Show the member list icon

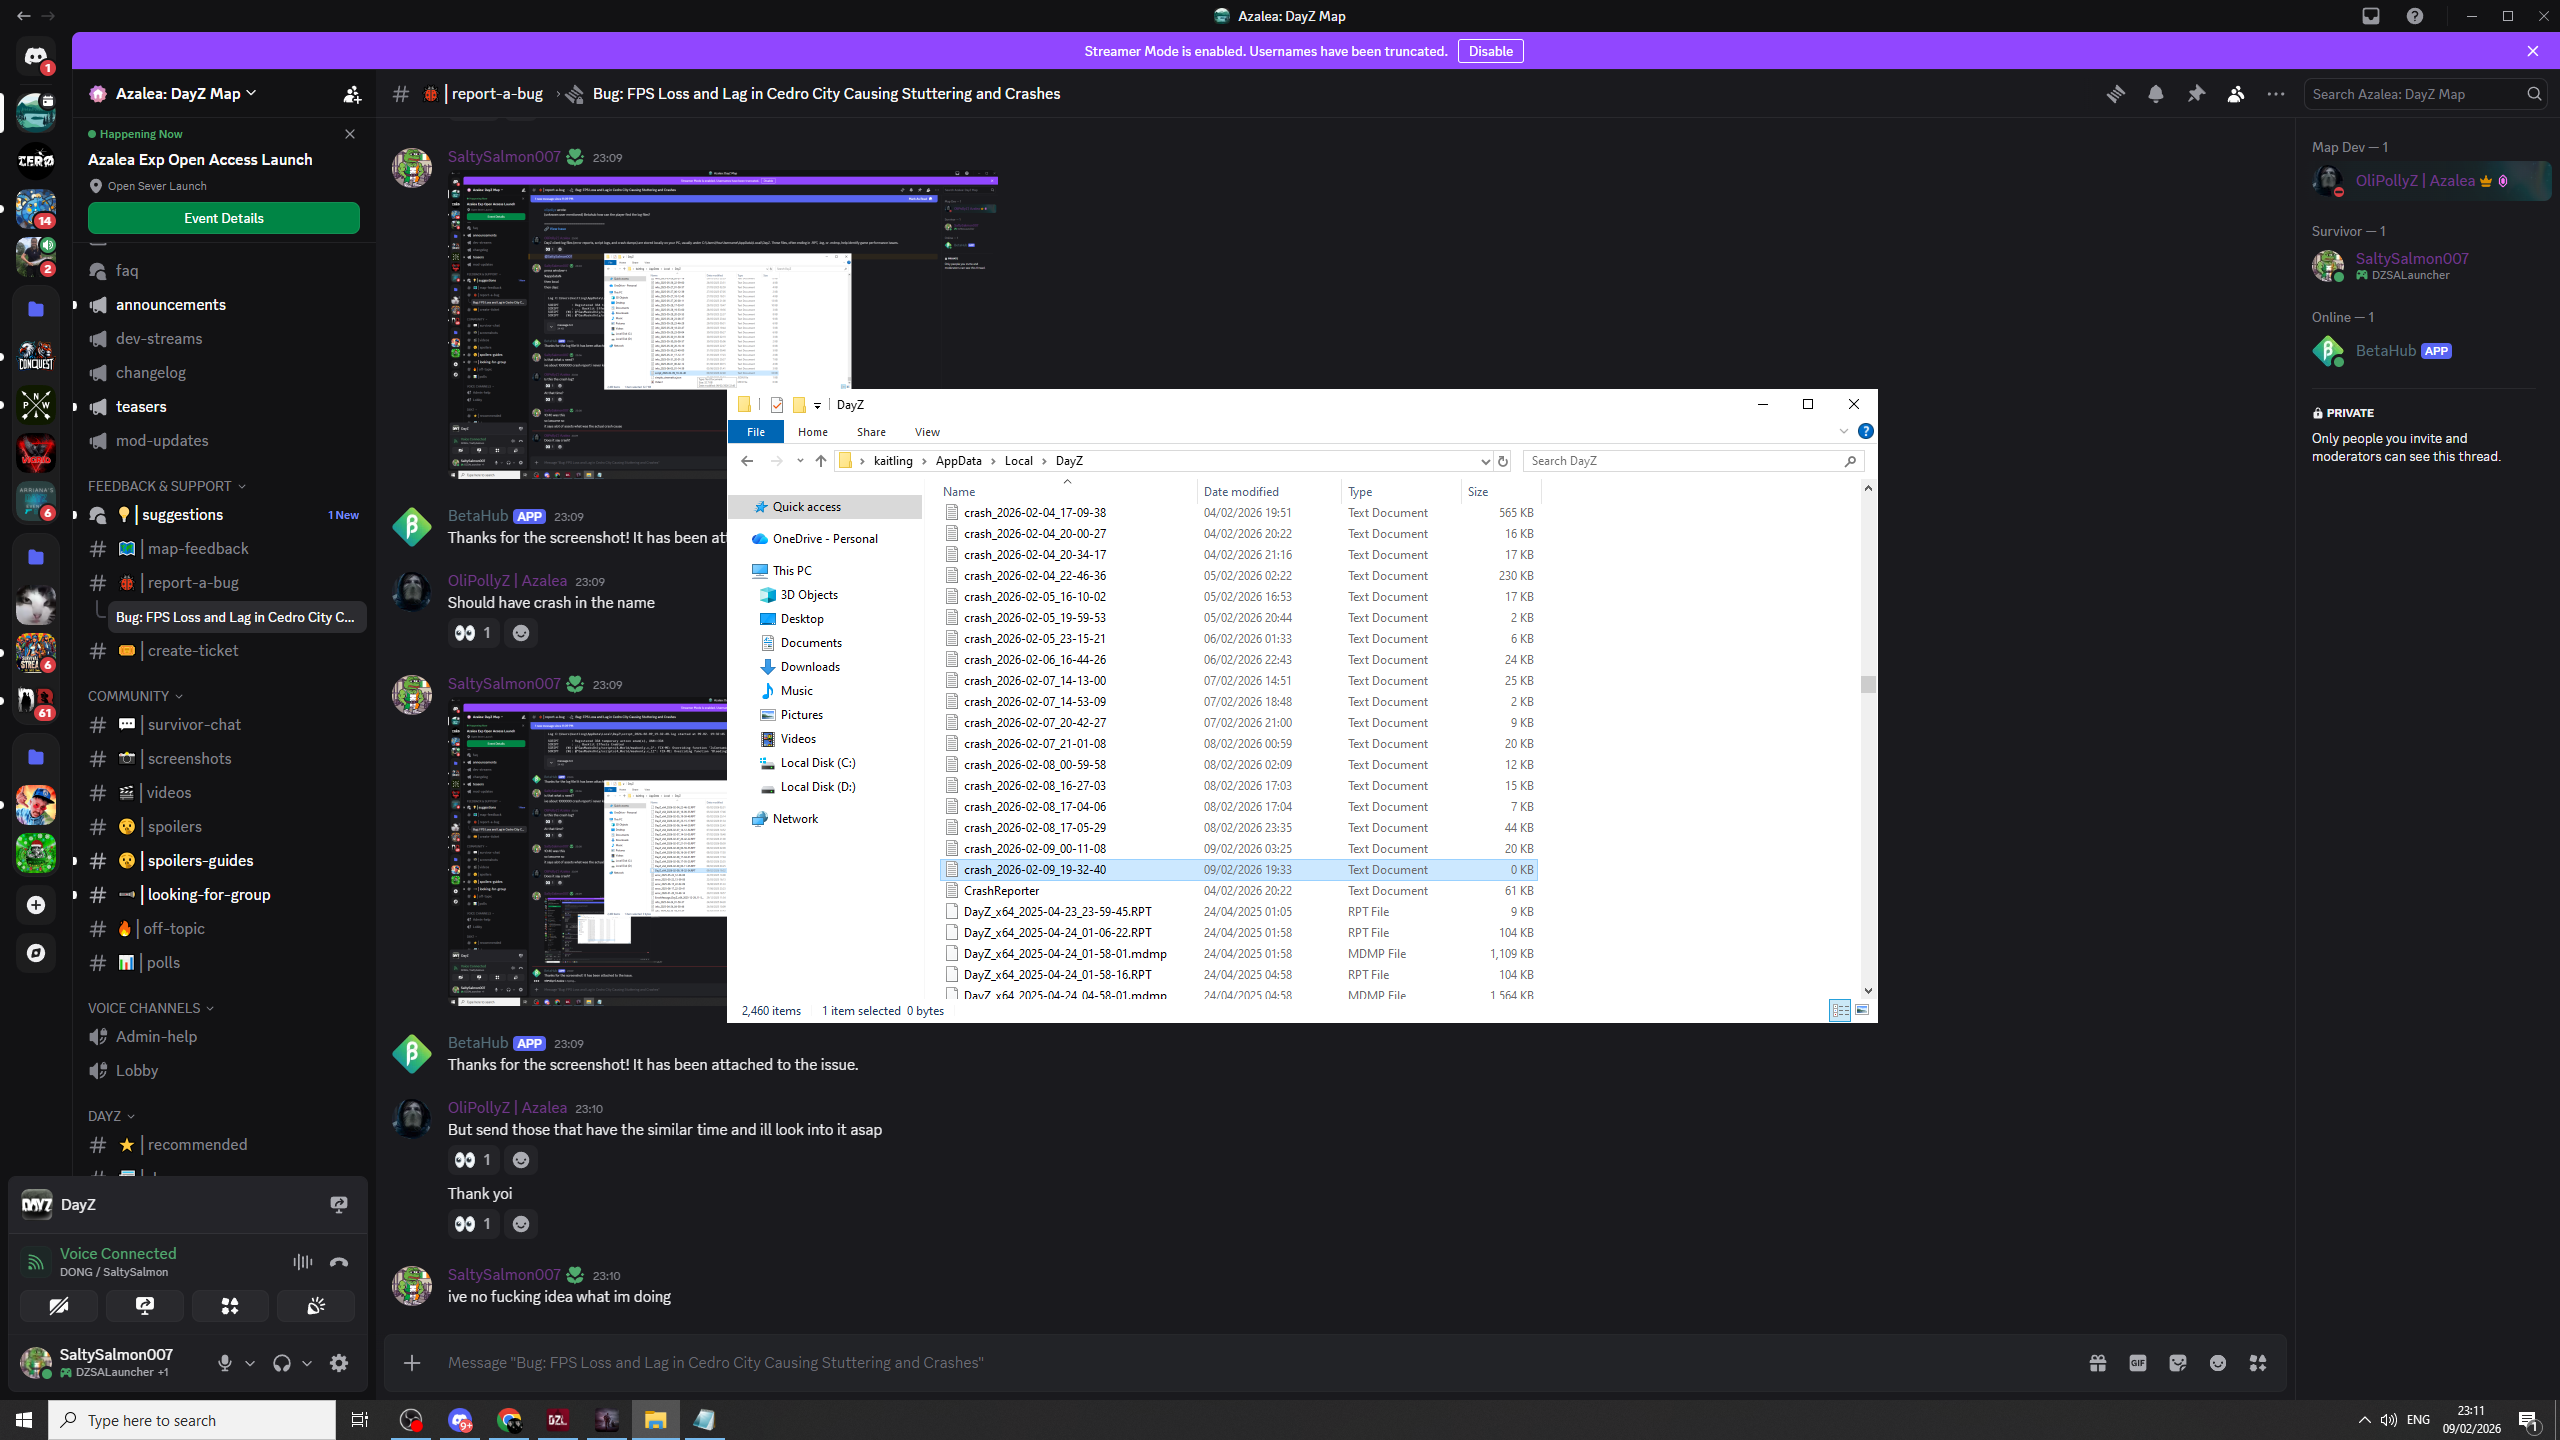[2236, 94]
